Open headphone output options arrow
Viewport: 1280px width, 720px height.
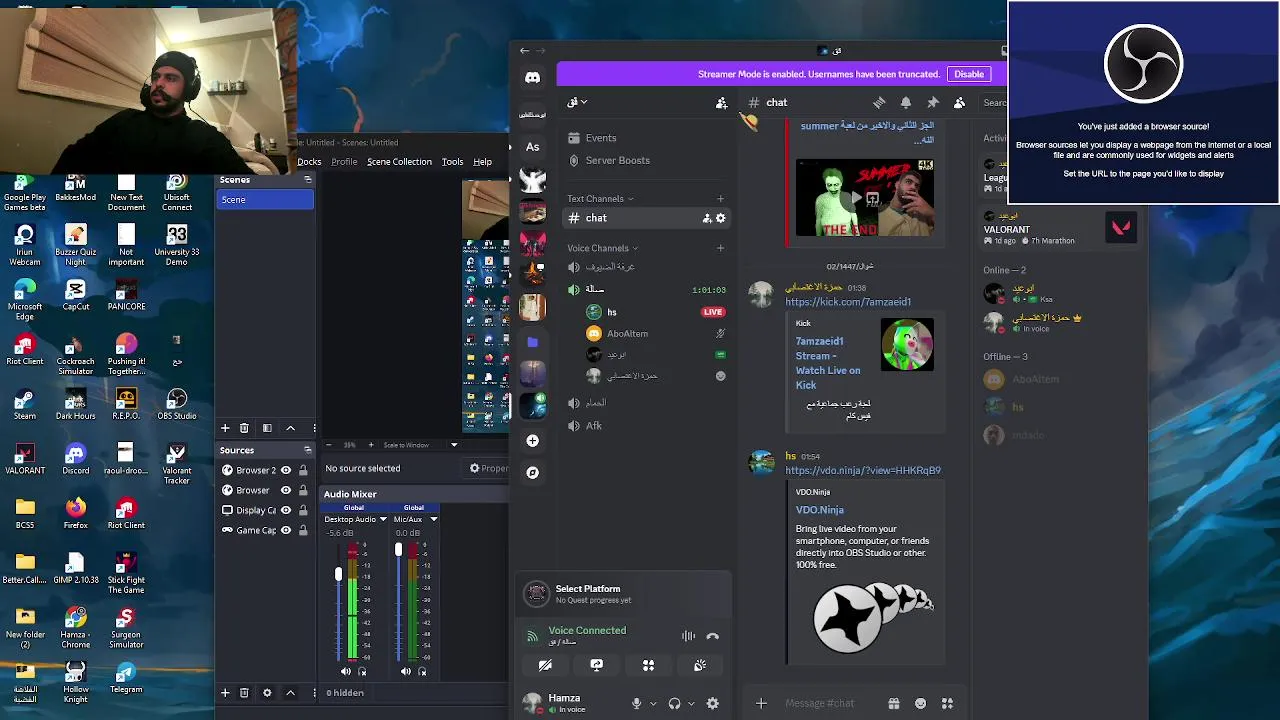point(691,704)
